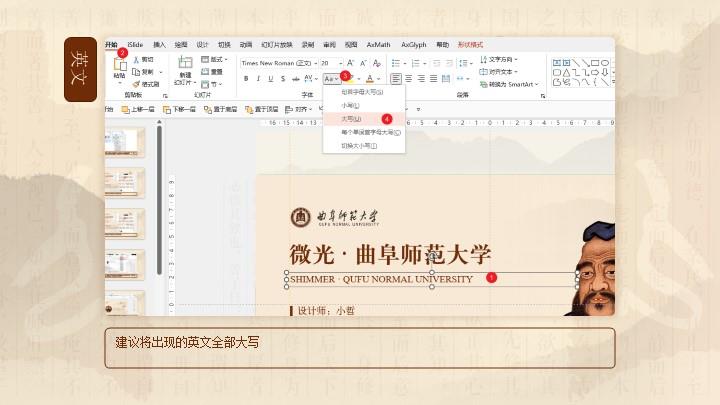Open the 节 section dropdown

[x=212, y=84]
